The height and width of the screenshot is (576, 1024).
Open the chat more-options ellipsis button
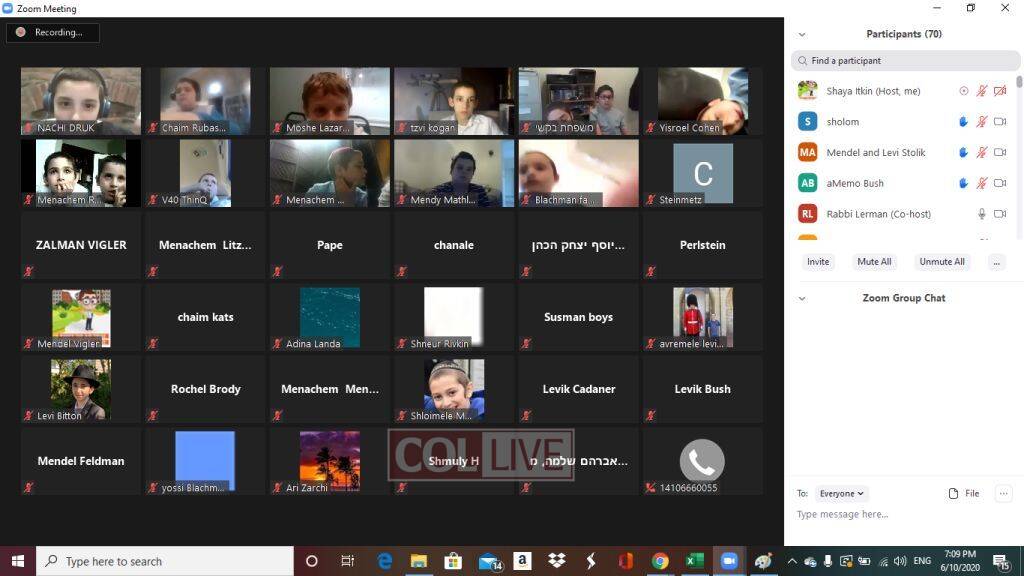1003,493
